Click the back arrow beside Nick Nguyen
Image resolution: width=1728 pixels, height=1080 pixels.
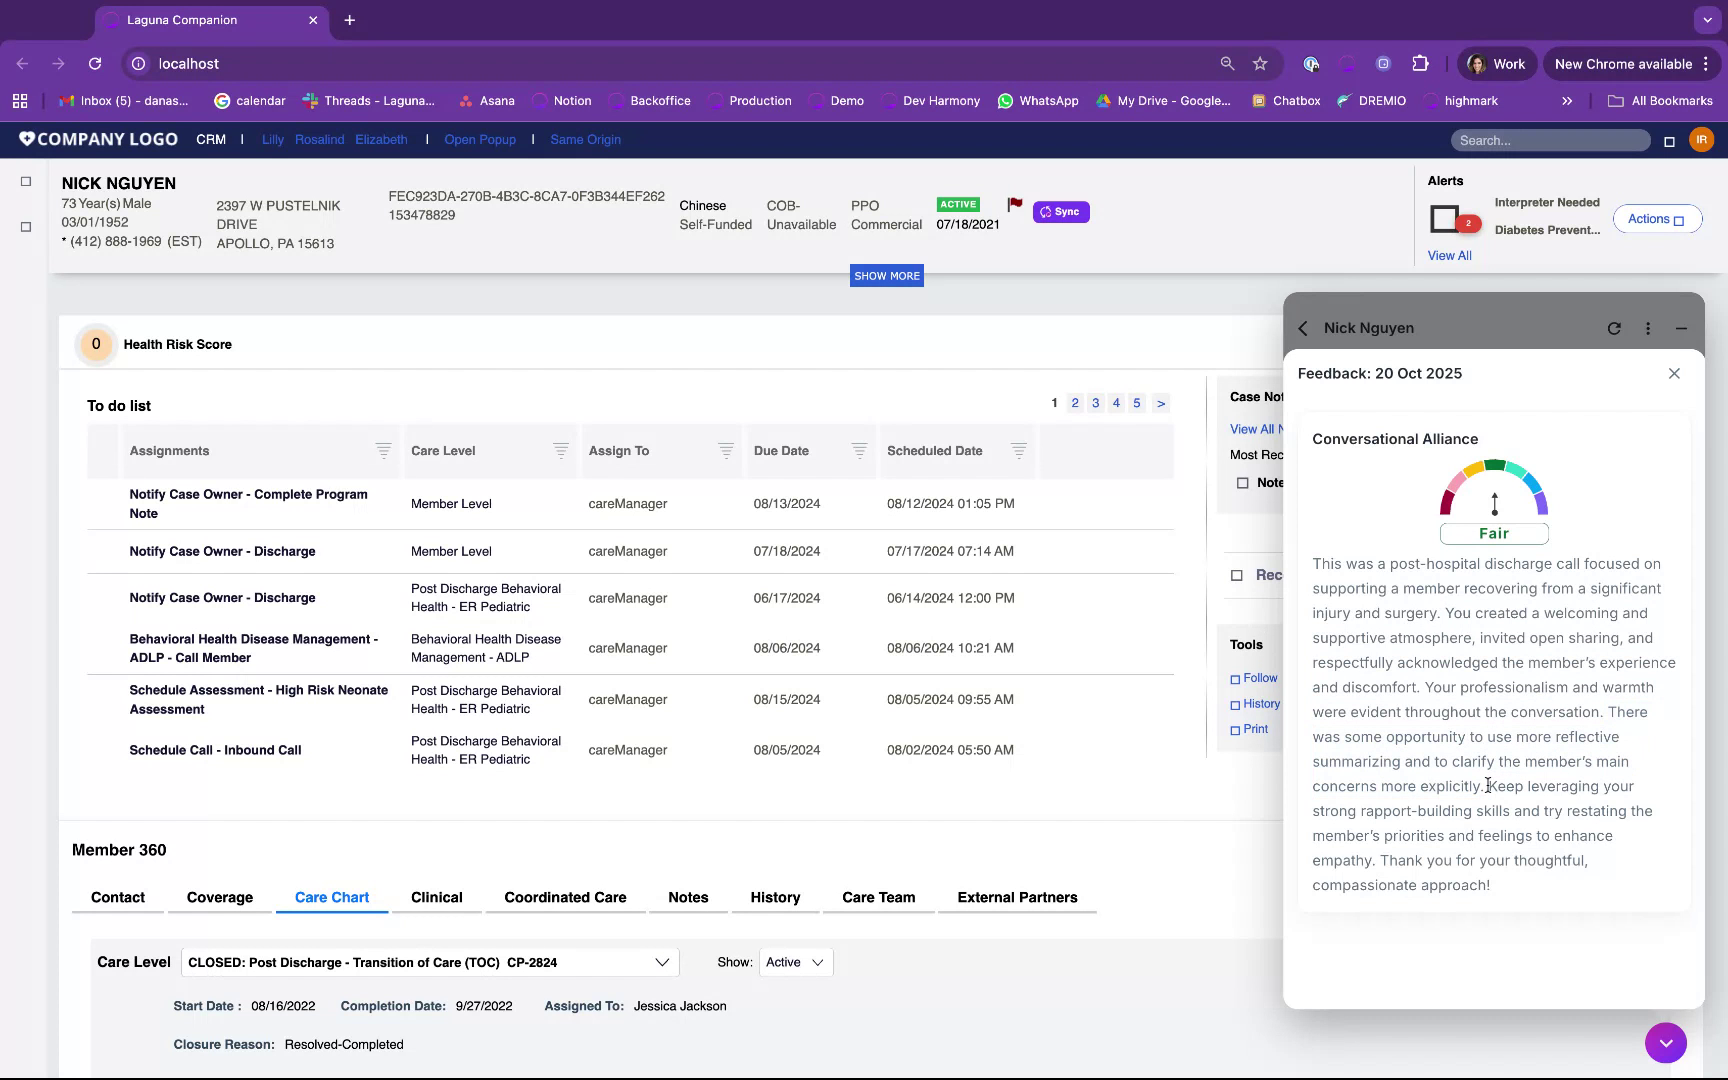pyautogui.click(x=1303, y=328)
